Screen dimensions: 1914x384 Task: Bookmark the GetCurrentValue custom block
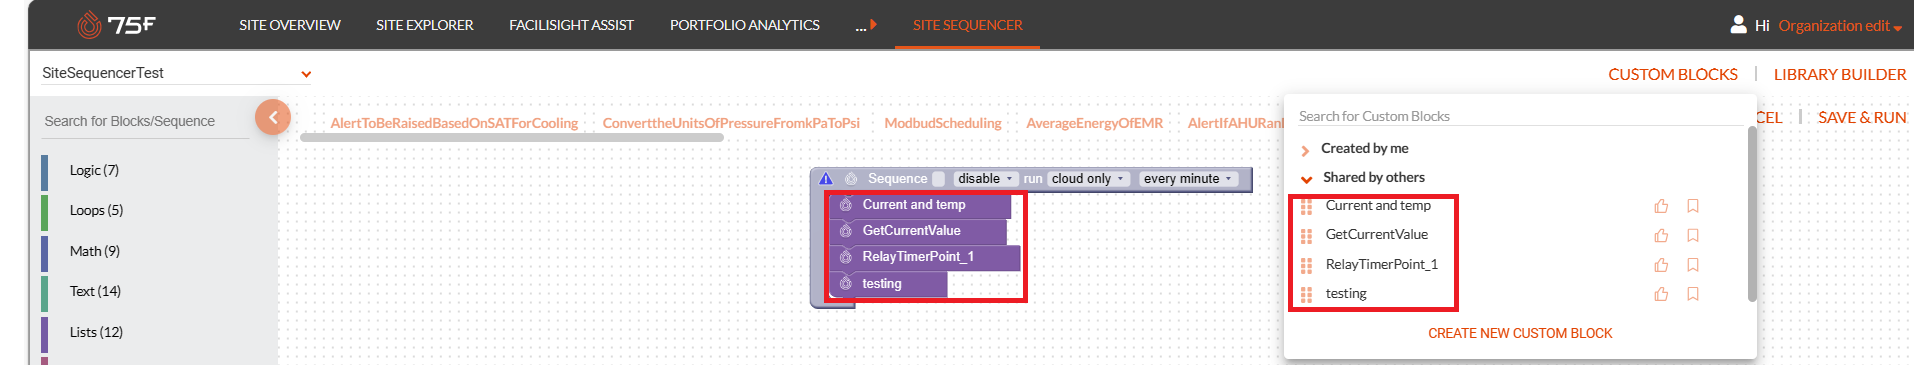[x=1693, y=236]
